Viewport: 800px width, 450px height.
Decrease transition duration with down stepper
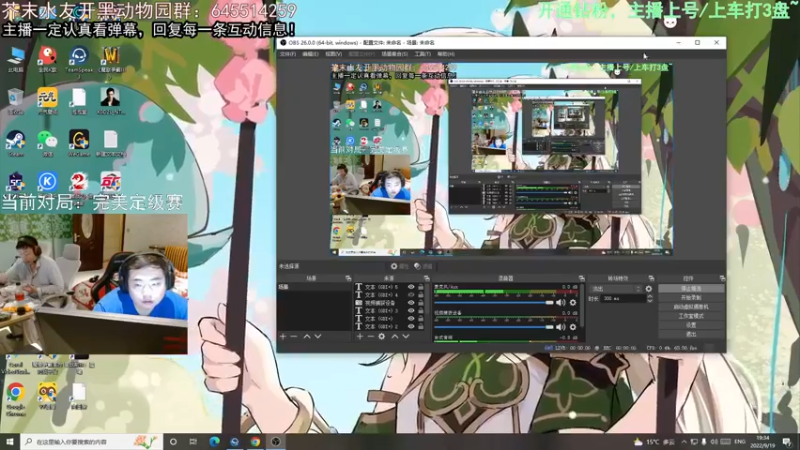pos(649,301)
